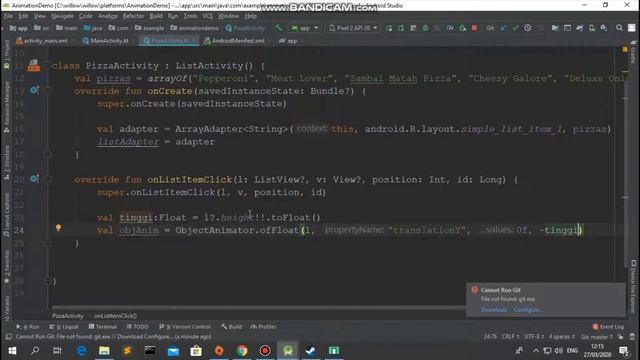Image resolution: width=640 pixels, height=360 pixels.
Task: Open the app run configuration dropdown
Action: pos(304,28)
